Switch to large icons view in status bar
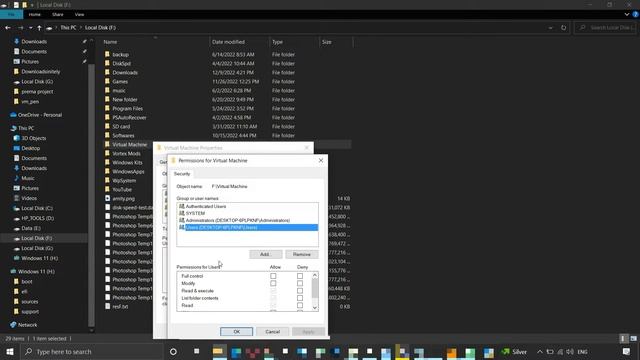This screenshot has height=360, width=640. [x=633, y=338]
